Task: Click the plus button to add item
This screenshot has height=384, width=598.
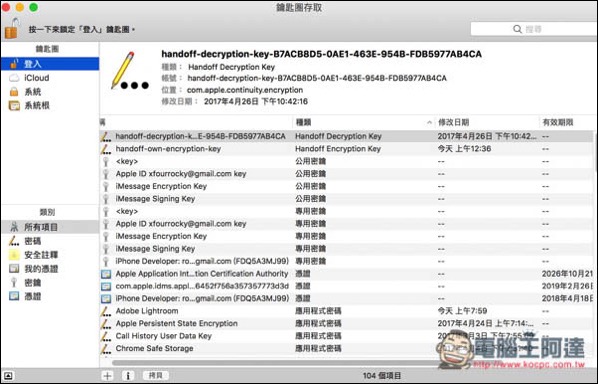Action: tap(108, 376)
